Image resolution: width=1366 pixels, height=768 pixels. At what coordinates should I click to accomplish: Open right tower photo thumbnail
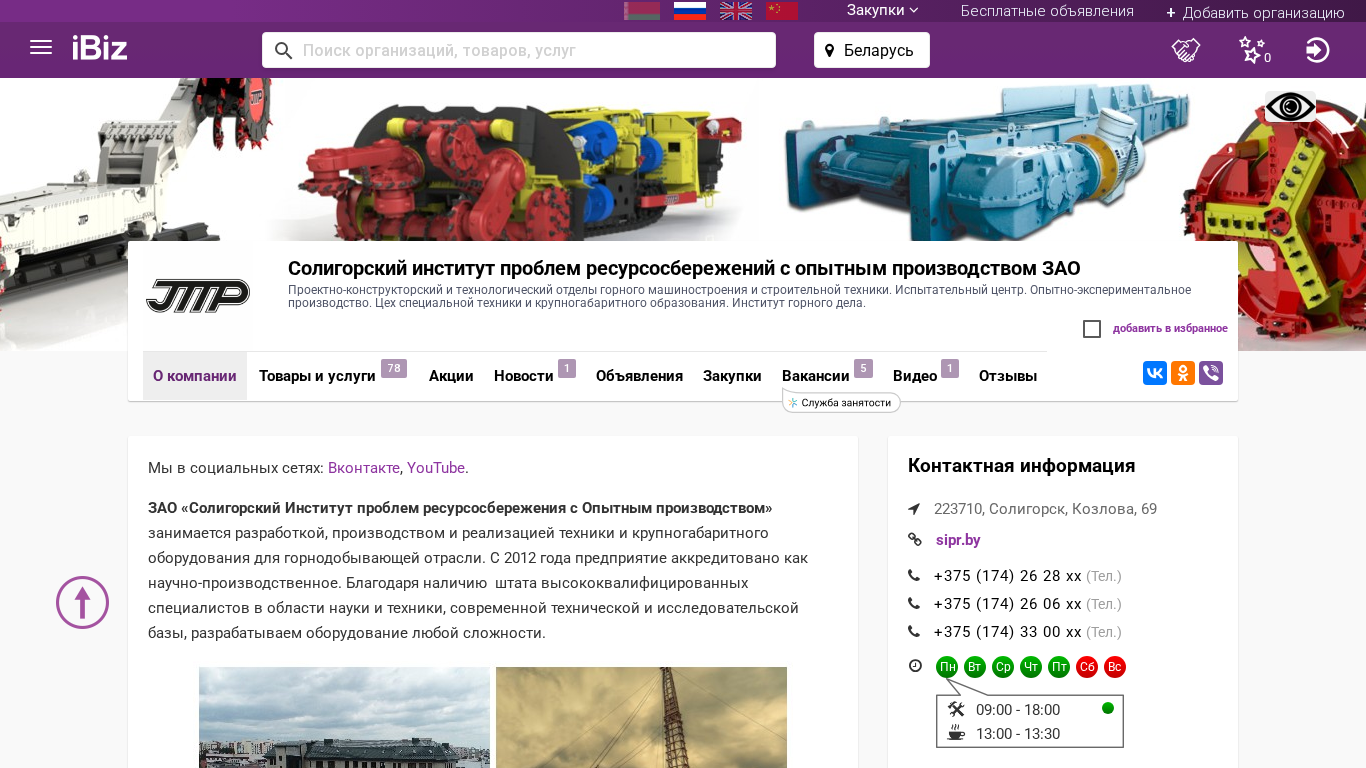641,717
